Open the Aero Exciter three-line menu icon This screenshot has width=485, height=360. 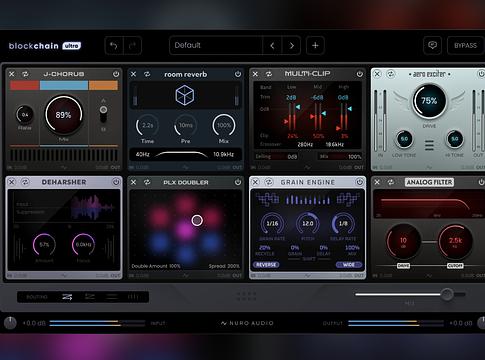point(429,145)
